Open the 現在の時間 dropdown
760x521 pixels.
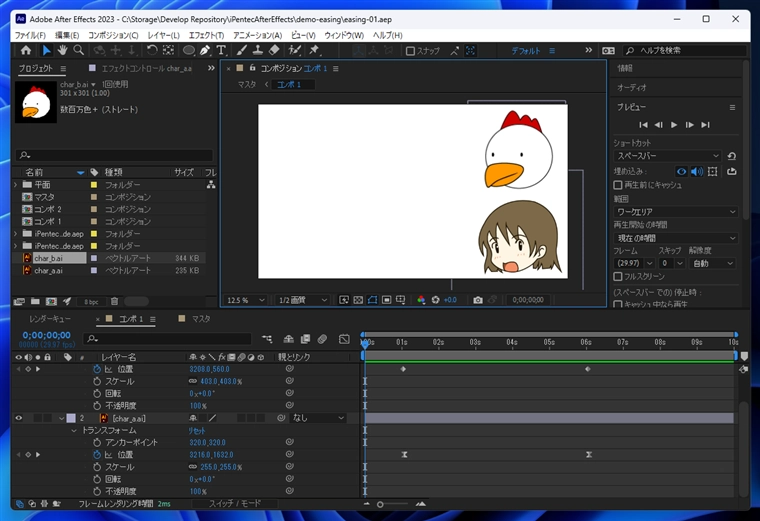(676, 238)
